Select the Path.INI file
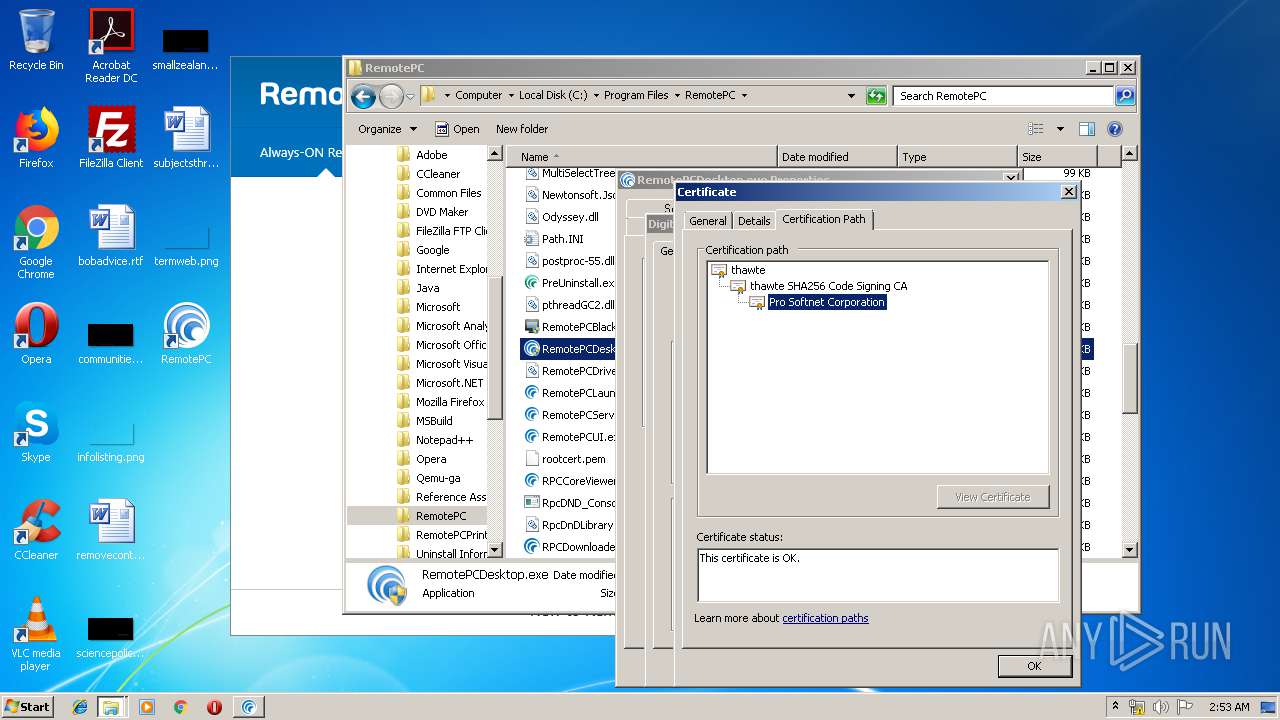The width and height of the screenshot is (1280, 720). (562, 239)
